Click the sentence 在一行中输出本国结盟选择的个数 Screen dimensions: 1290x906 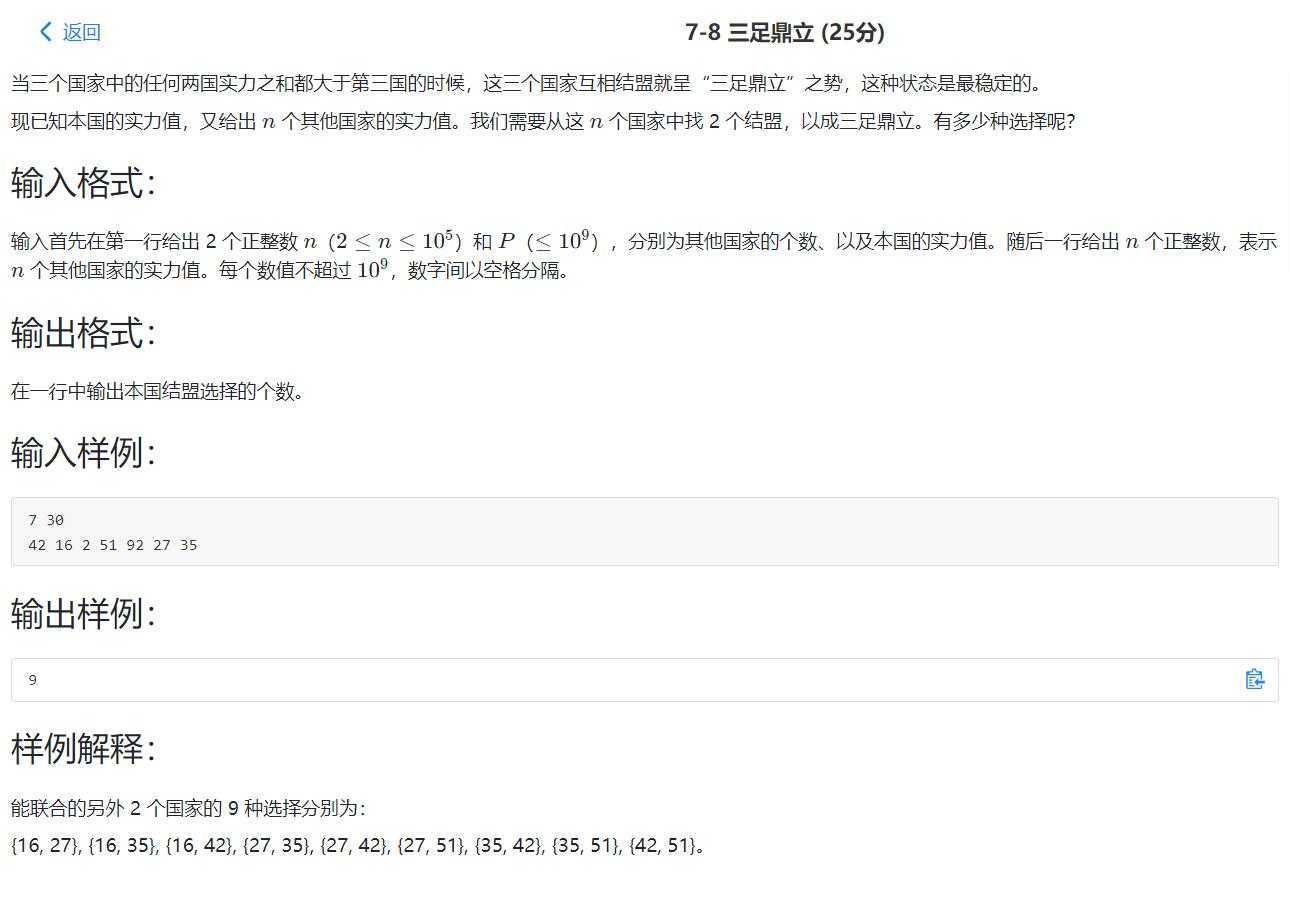click(157, 391)
